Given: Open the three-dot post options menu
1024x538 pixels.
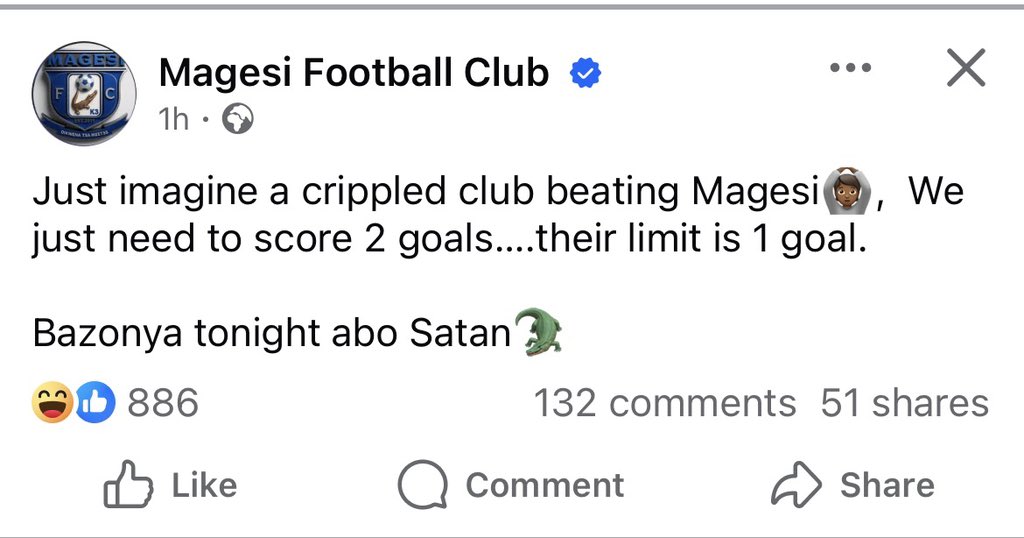Looking at the screenshot, I should pos(850,67).
